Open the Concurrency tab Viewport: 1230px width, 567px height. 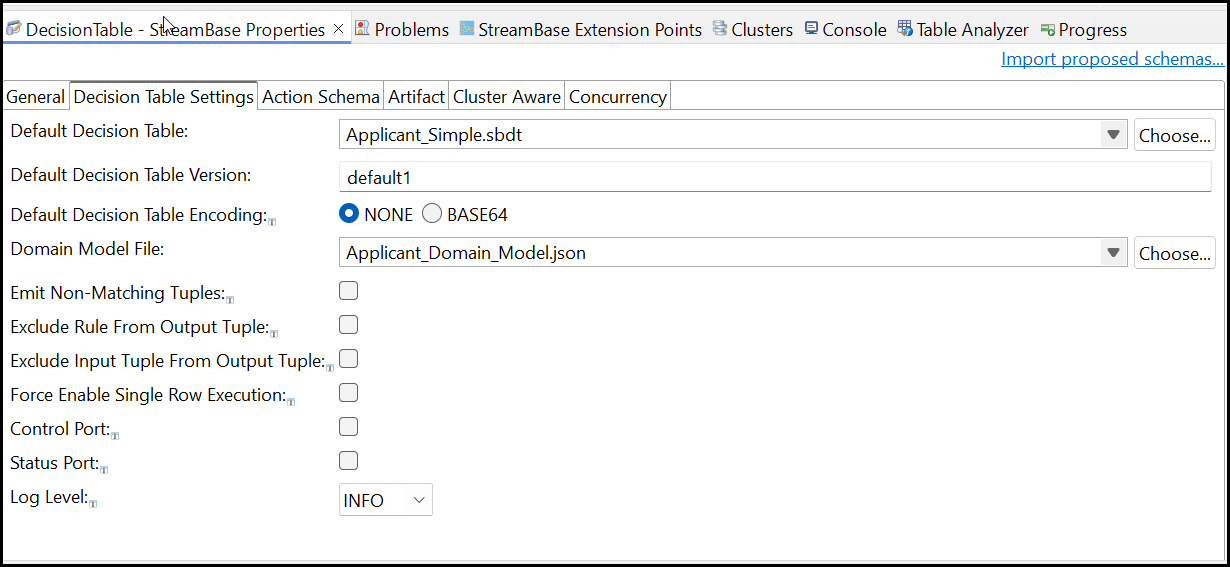point(617,97)
